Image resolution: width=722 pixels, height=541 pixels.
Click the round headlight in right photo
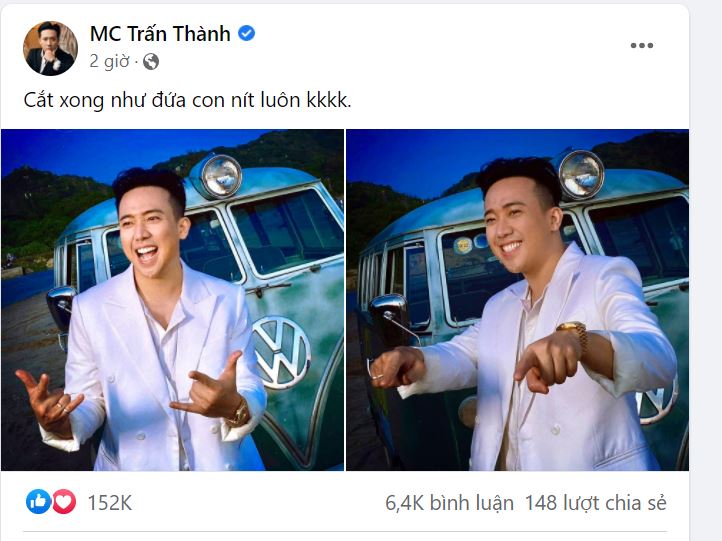click(581, 175)
